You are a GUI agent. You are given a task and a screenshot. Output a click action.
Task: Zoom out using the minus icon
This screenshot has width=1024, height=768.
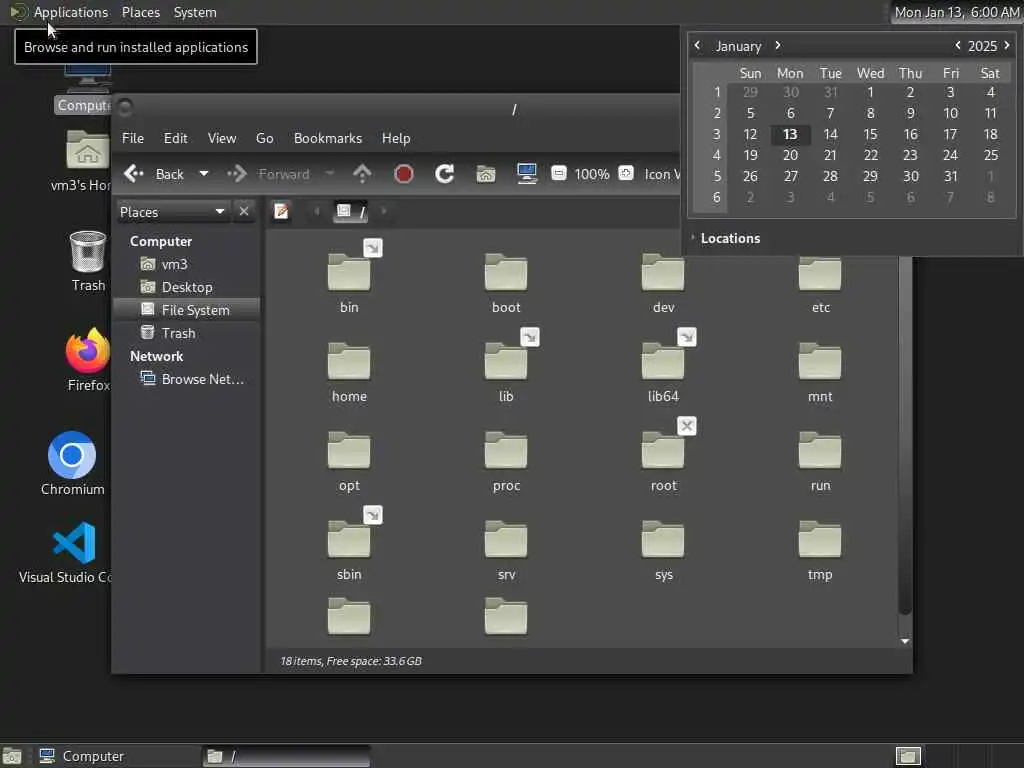558,174
